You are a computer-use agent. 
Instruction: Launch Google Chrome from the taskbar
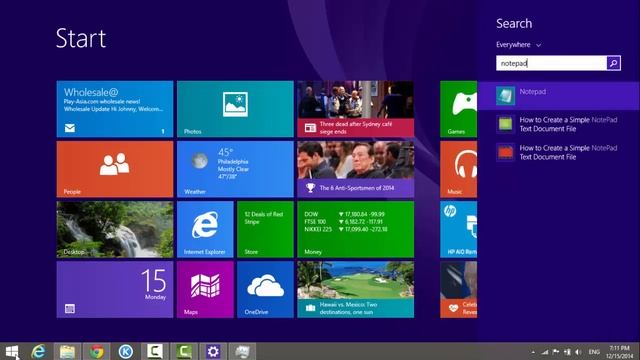[97, 351]
